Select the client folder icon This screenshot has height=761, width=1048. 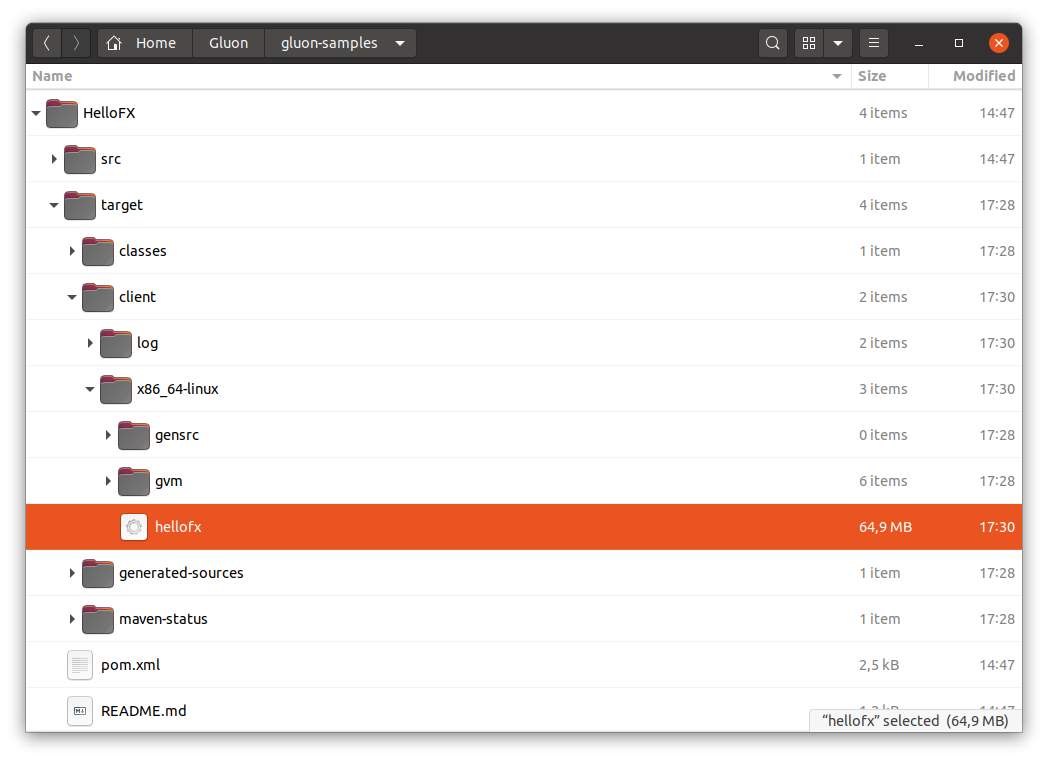(x=98, y=297)
